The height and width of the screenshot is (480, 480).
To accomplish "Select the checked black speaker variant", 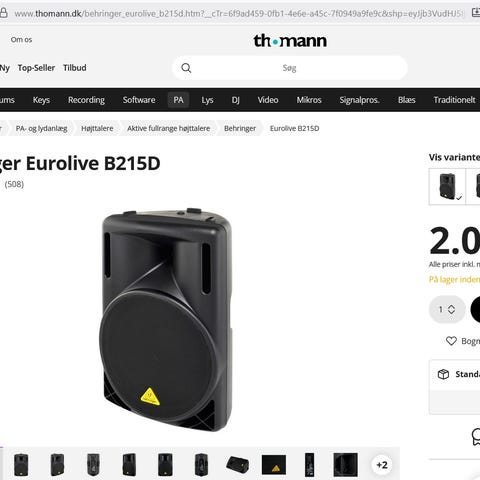I will coord(447,187).
